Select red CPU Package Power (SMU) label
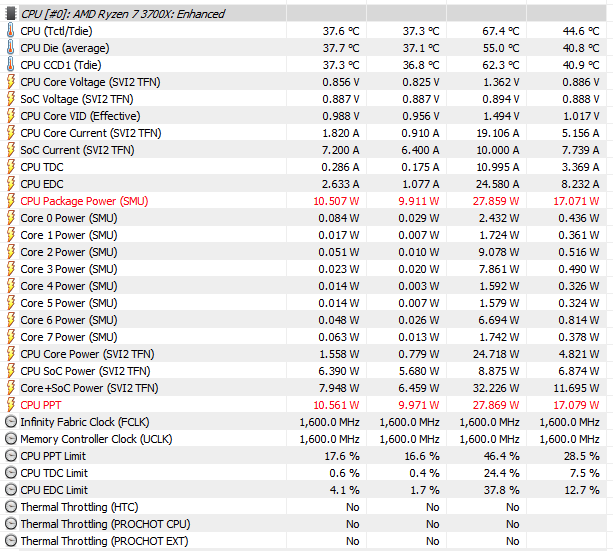Image resolution: width=613 pixels, height=551 pixels. 84,201
